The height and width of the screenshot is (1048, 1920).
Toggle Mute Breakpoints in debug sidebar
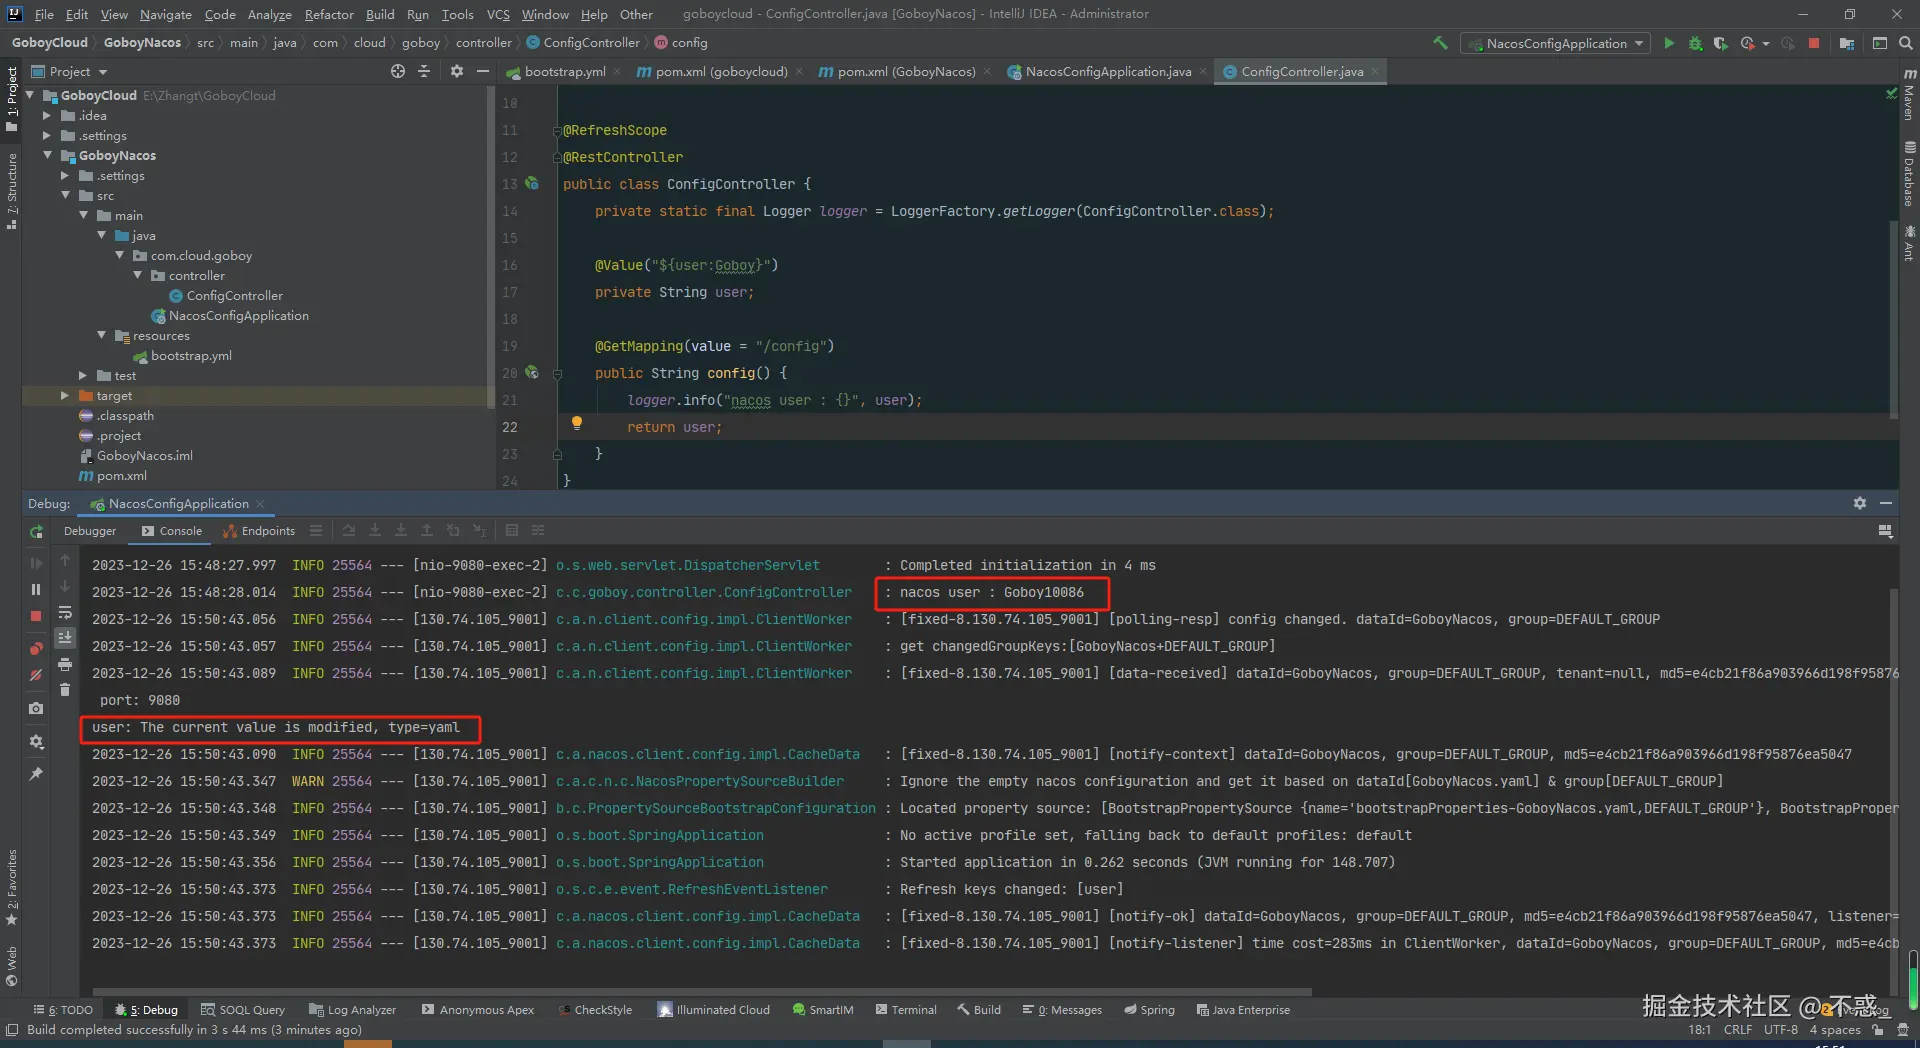36,675
